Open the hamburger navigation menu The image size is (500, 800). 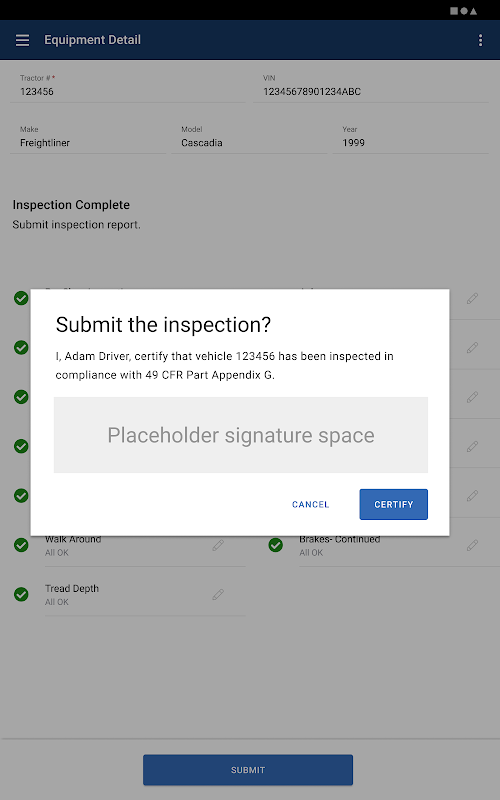pos(22,40)
